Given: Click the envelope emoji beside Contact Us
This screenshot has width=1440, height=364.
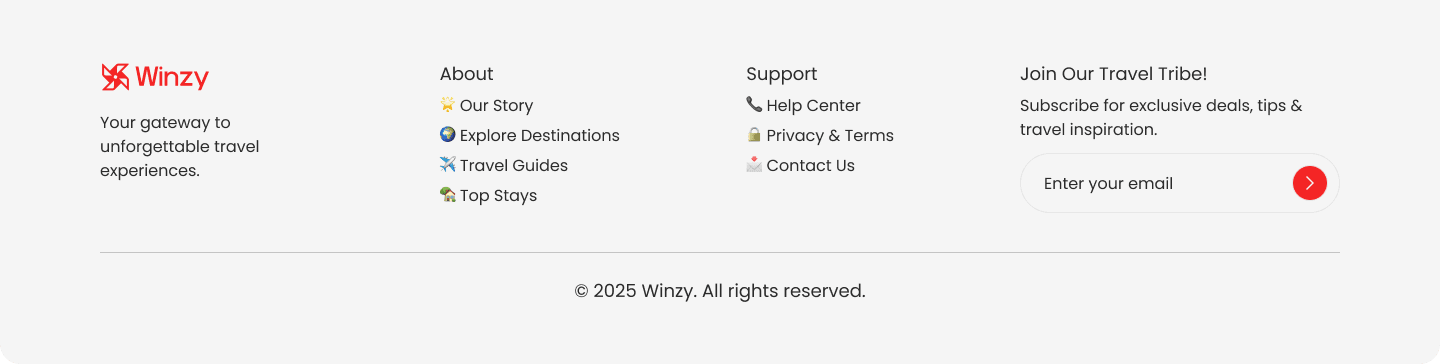Looking at the screenshot, I should point(754,164).
